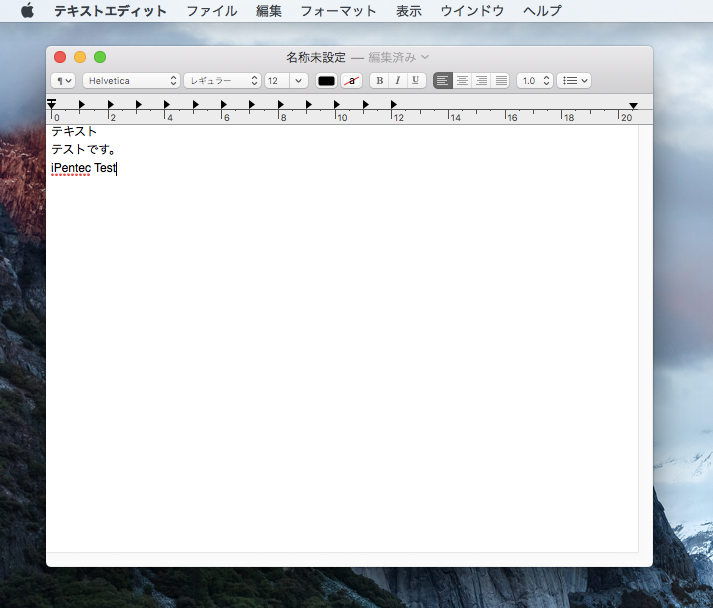Align text right
Viewport: 713px width, 608px height.
click(x=481, y=80)
